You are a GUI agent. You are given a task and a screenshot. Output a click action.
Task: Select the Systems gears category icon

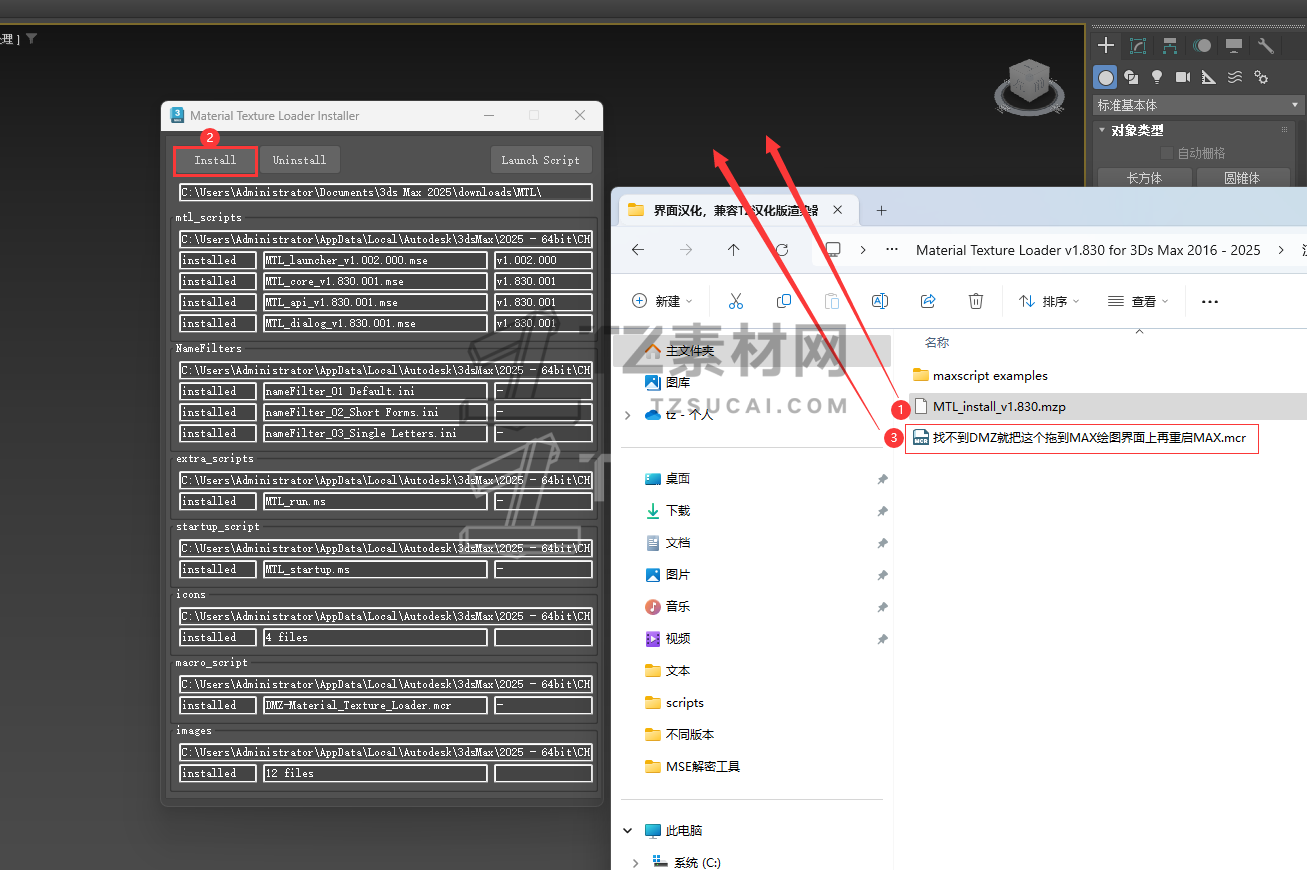[x=1261, y=77]
